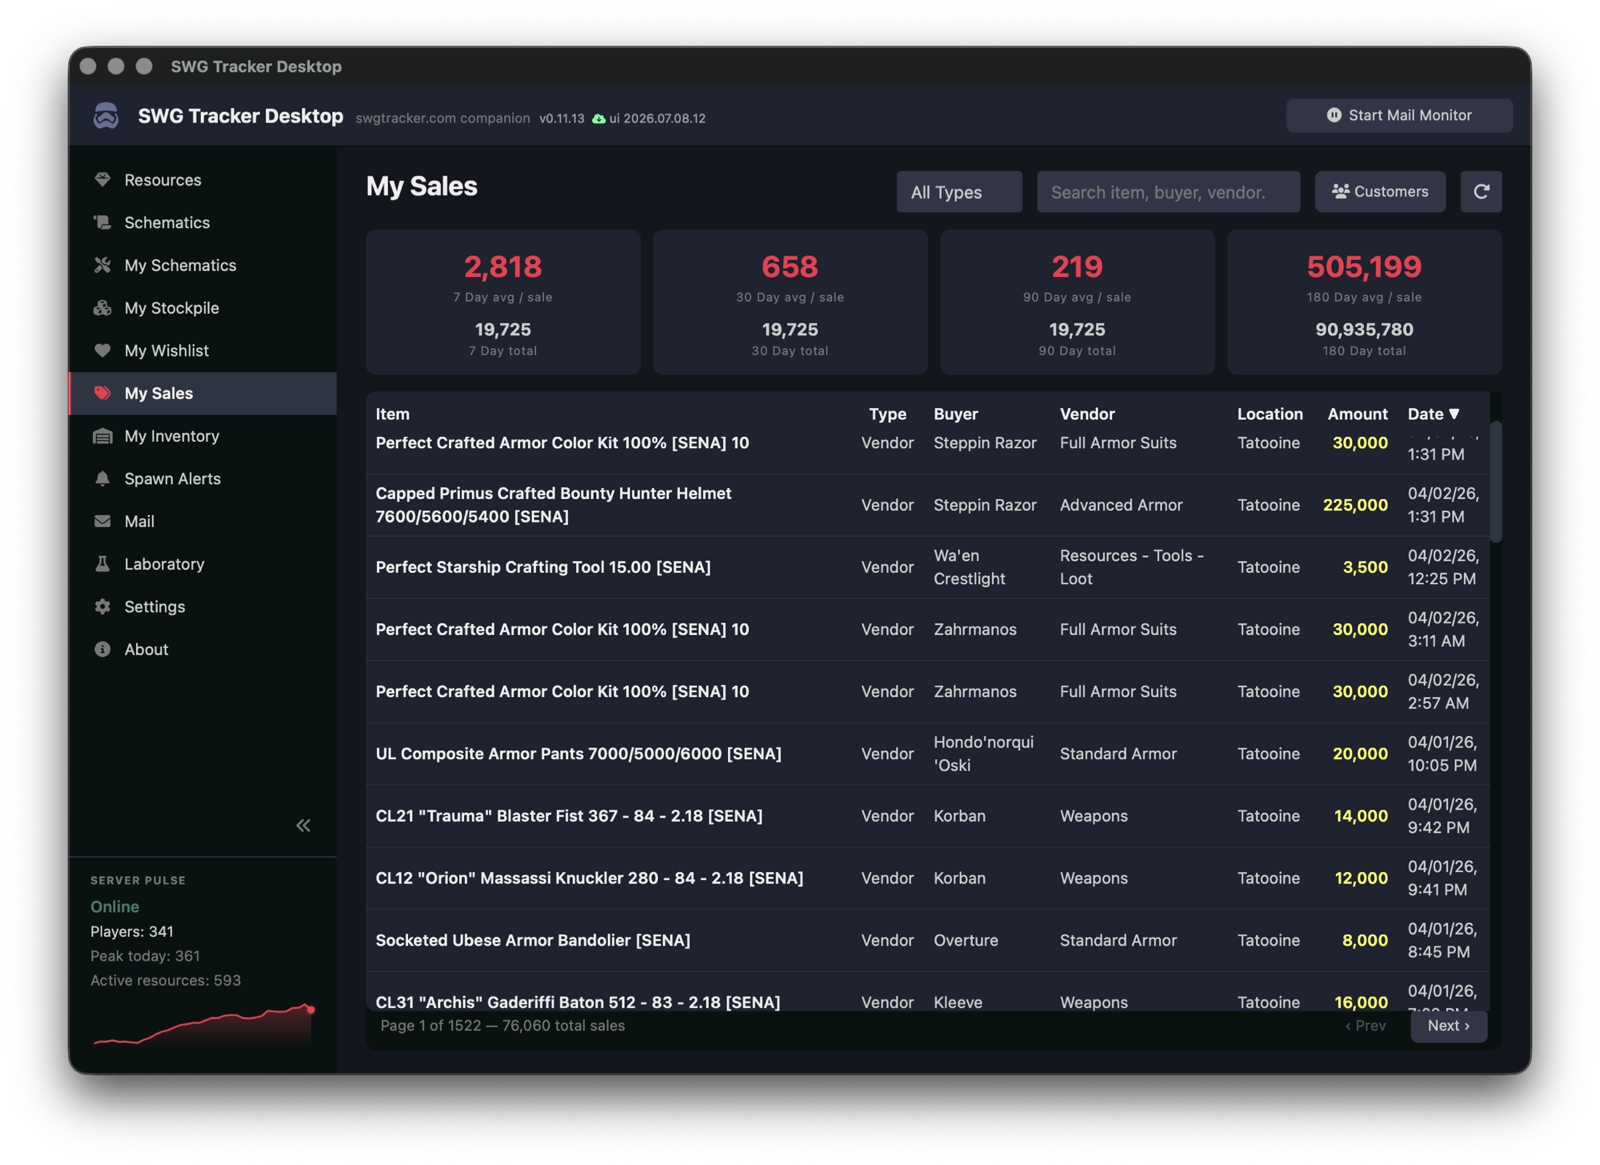The width and height of the screenshot is (1600, 1165).
Task: Click the My Stockpile boxes icon
Action: [x=102, y=308]
